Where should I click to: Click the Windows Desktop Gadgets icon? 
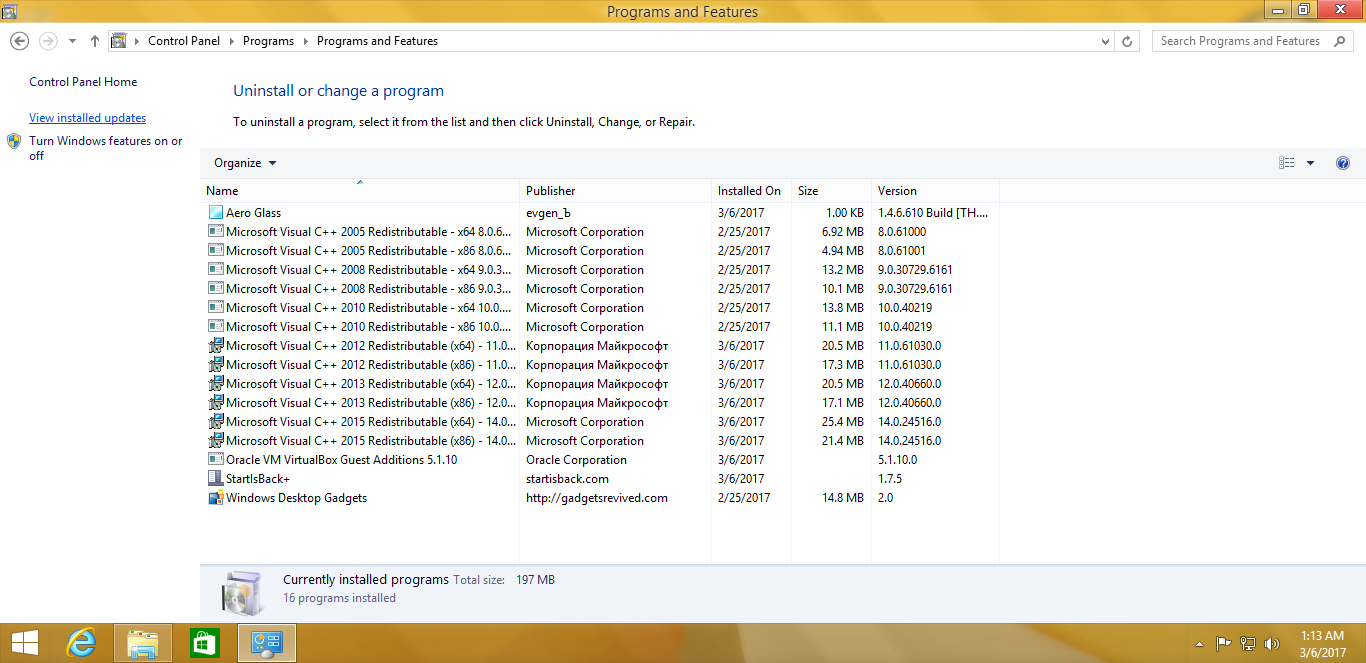point(215,497)
